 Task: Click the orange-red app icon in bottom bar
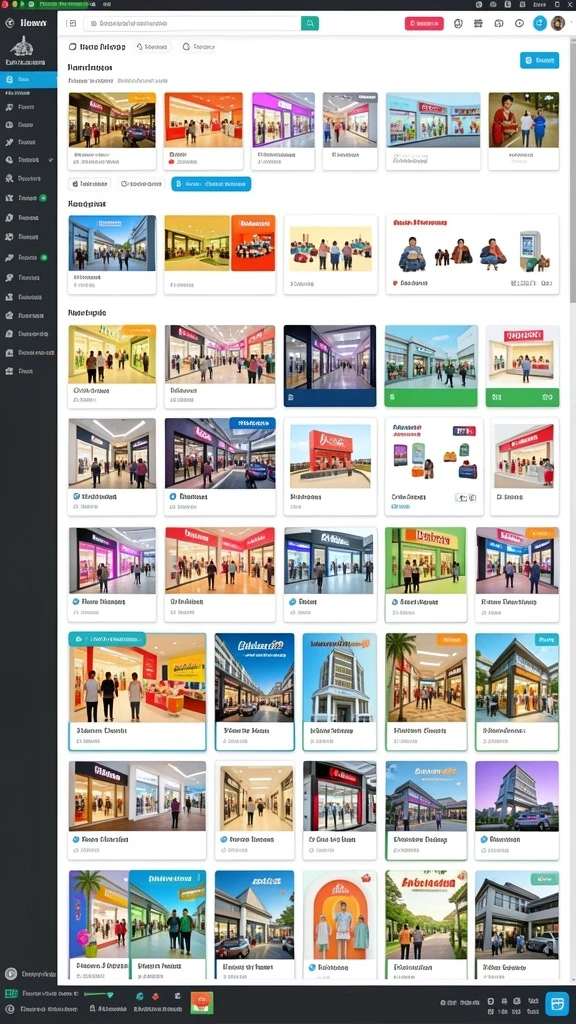pos(202,1002)
